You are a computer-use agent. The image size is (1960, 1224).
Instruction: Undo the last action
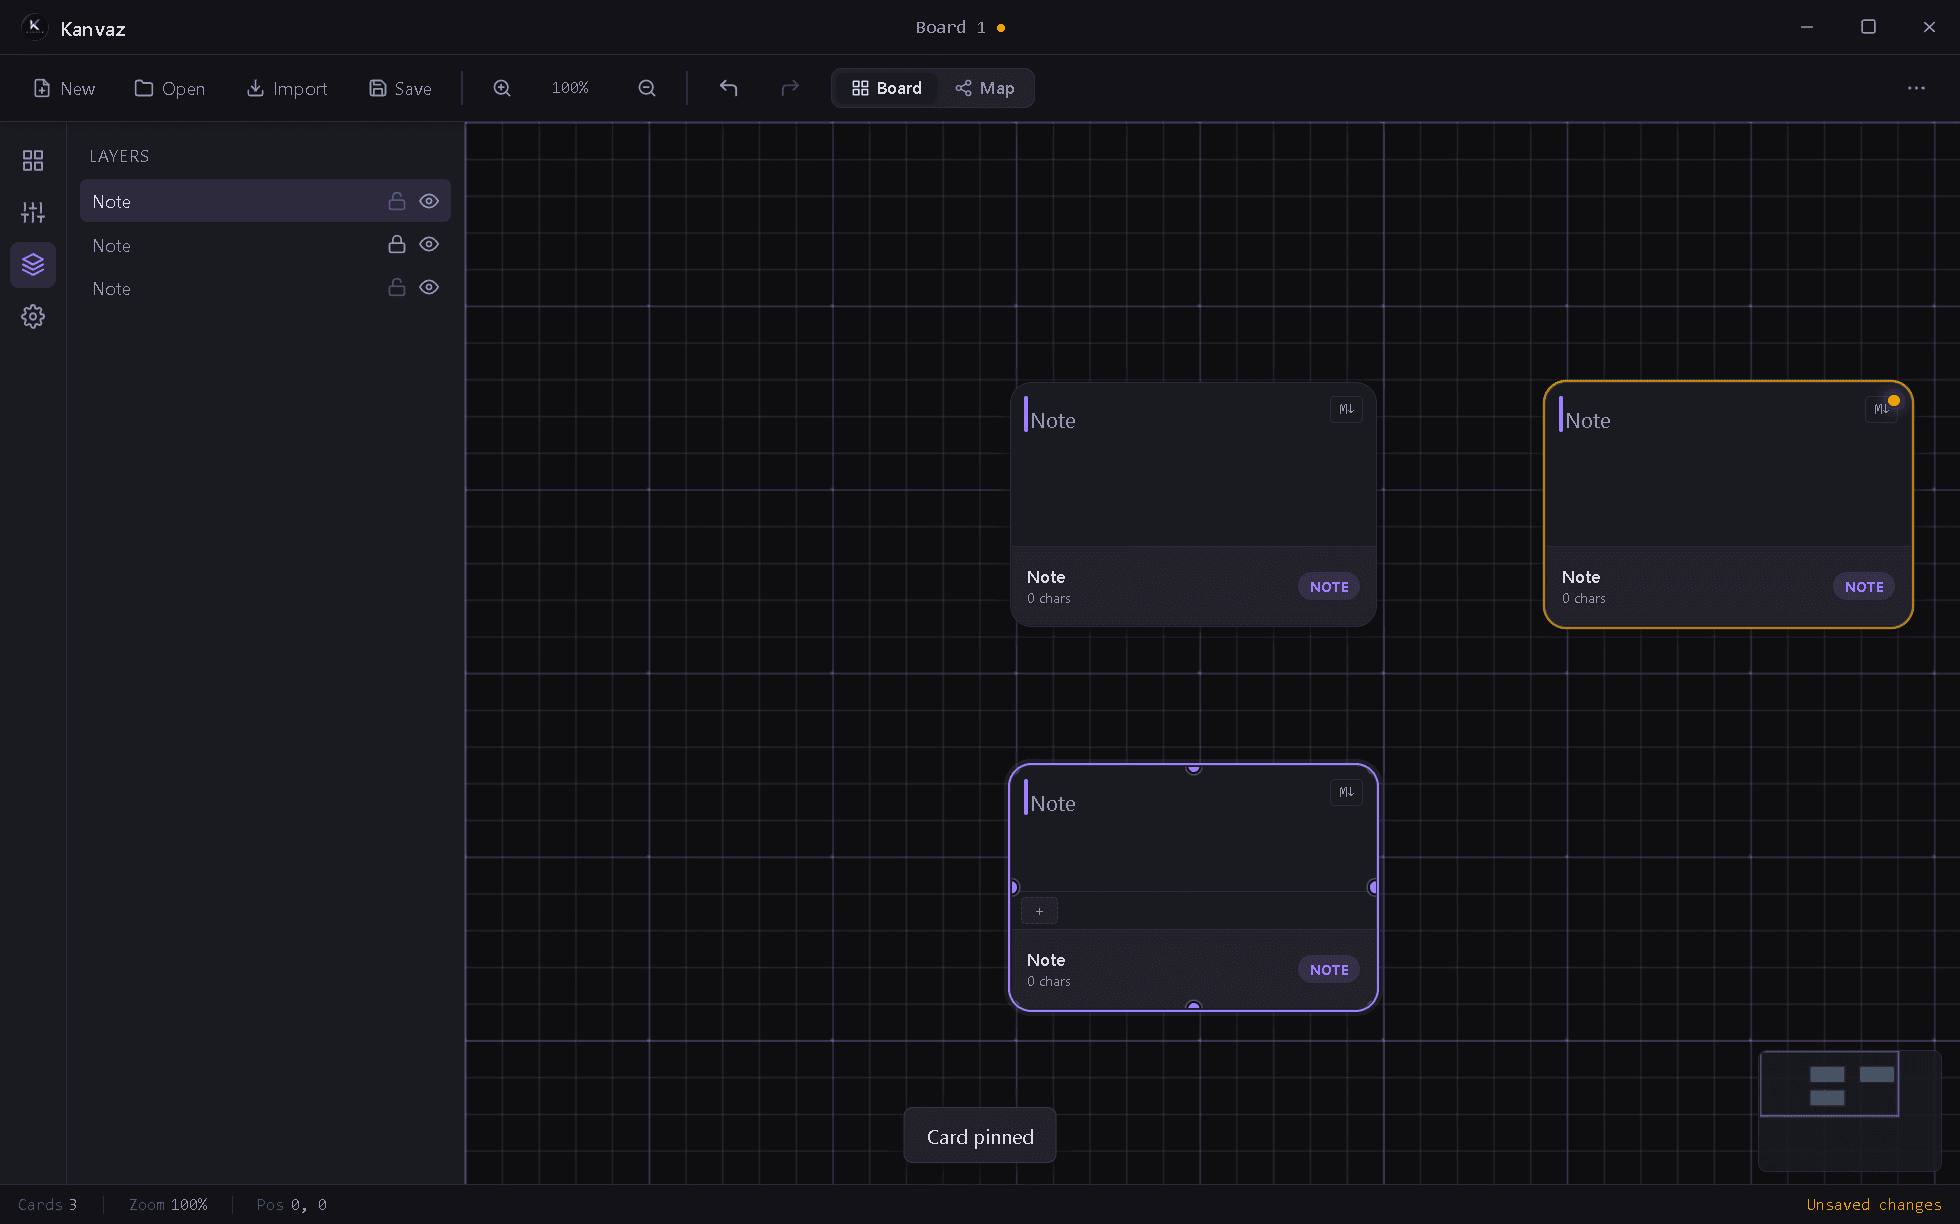point(729,88)
